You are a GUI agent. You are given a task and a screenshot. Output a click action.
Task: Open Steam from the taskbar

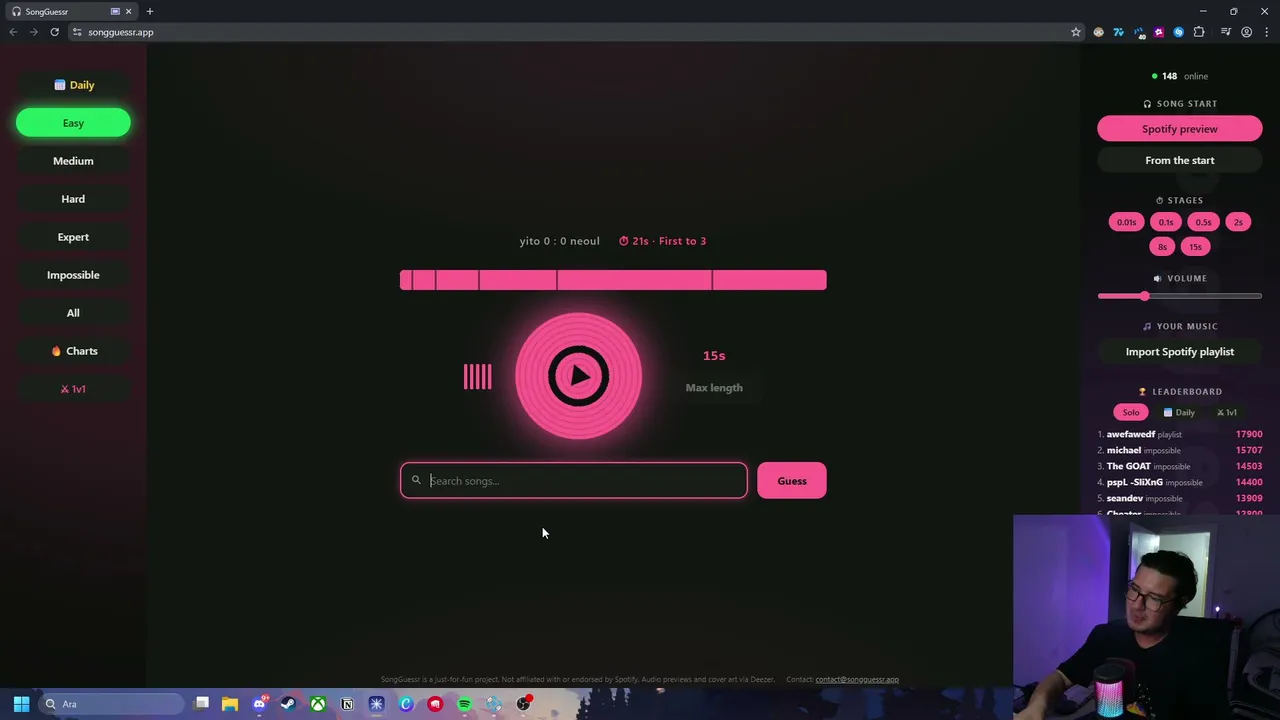pyautogui.click(x=288, y=704)
